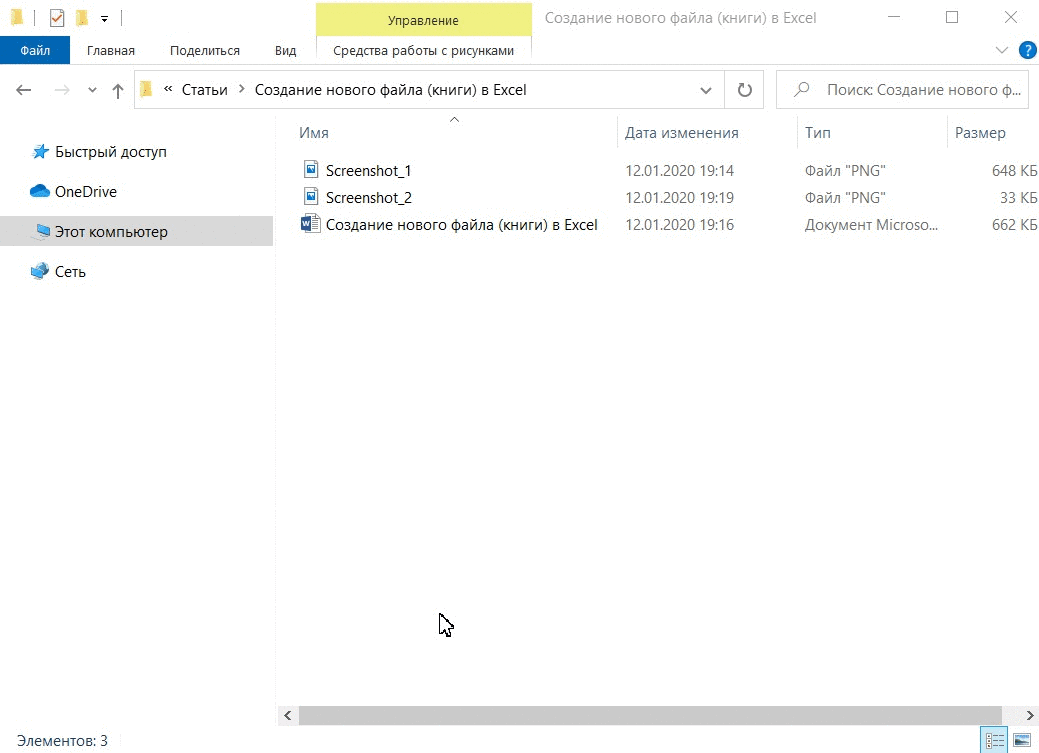1039x753 pixels.
Task: Sort by the Тип column header
Action: click(818, 133)
